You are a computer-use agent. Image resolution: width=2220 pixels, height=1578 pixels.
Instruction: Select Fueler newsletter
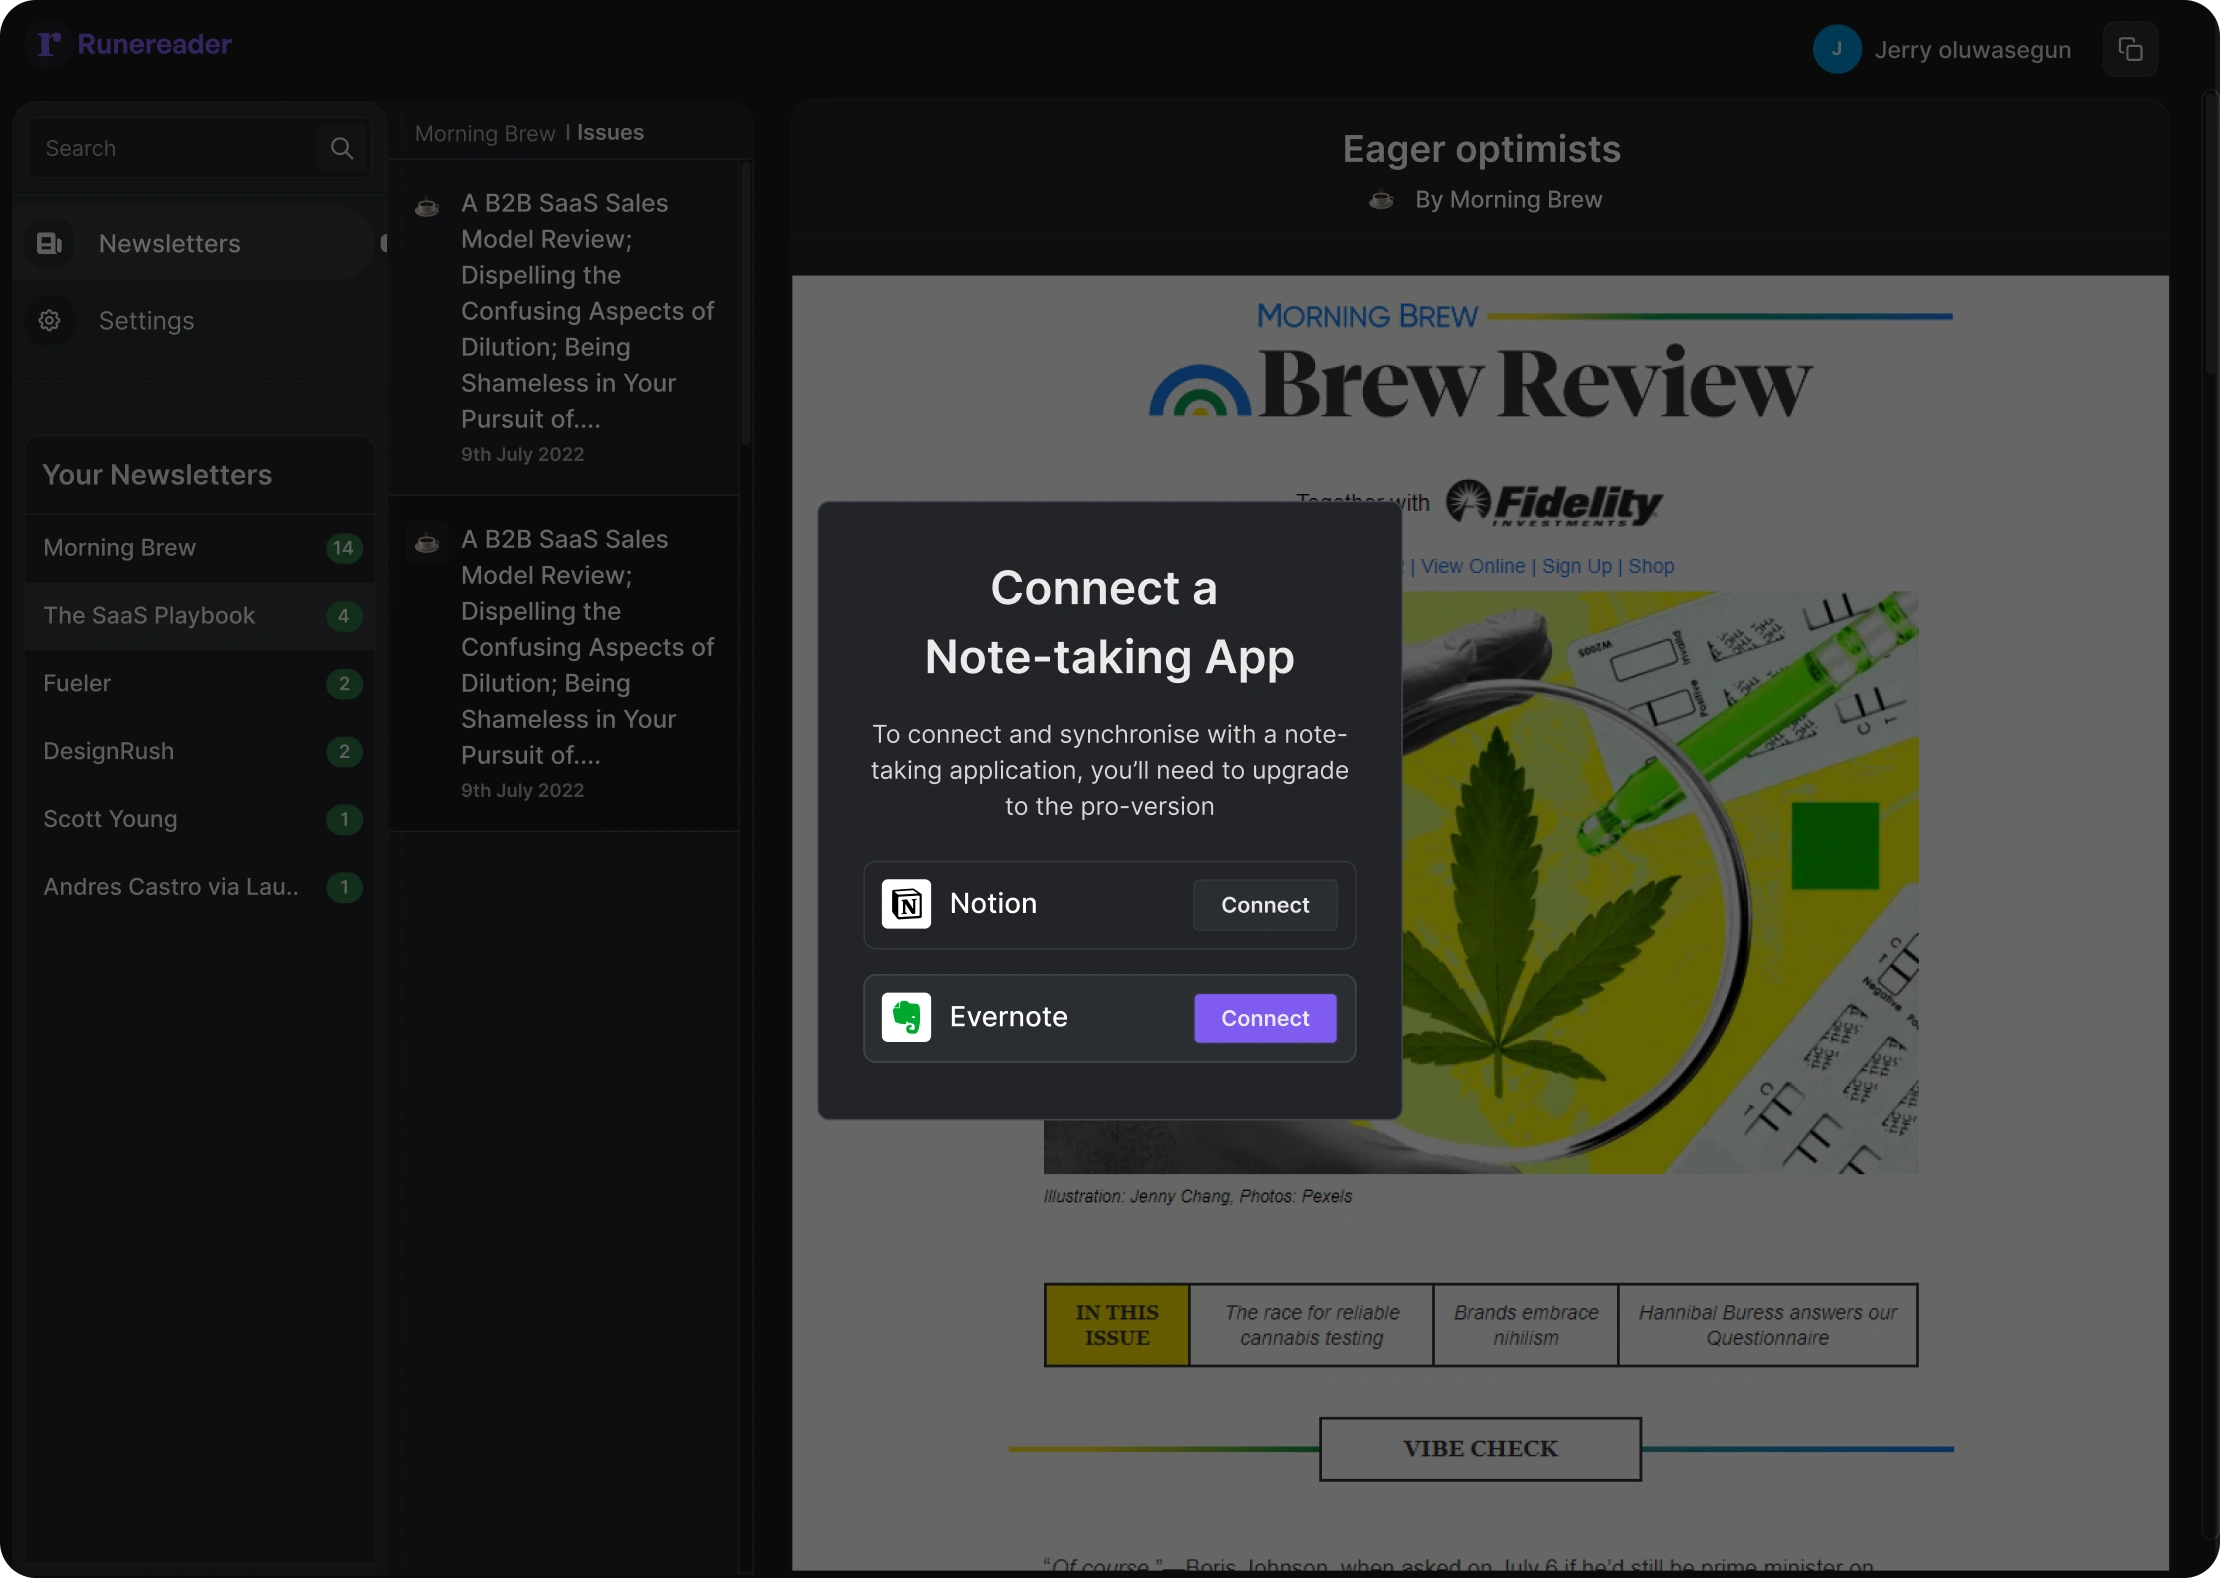pyautogui.click(x=199, y=684)
